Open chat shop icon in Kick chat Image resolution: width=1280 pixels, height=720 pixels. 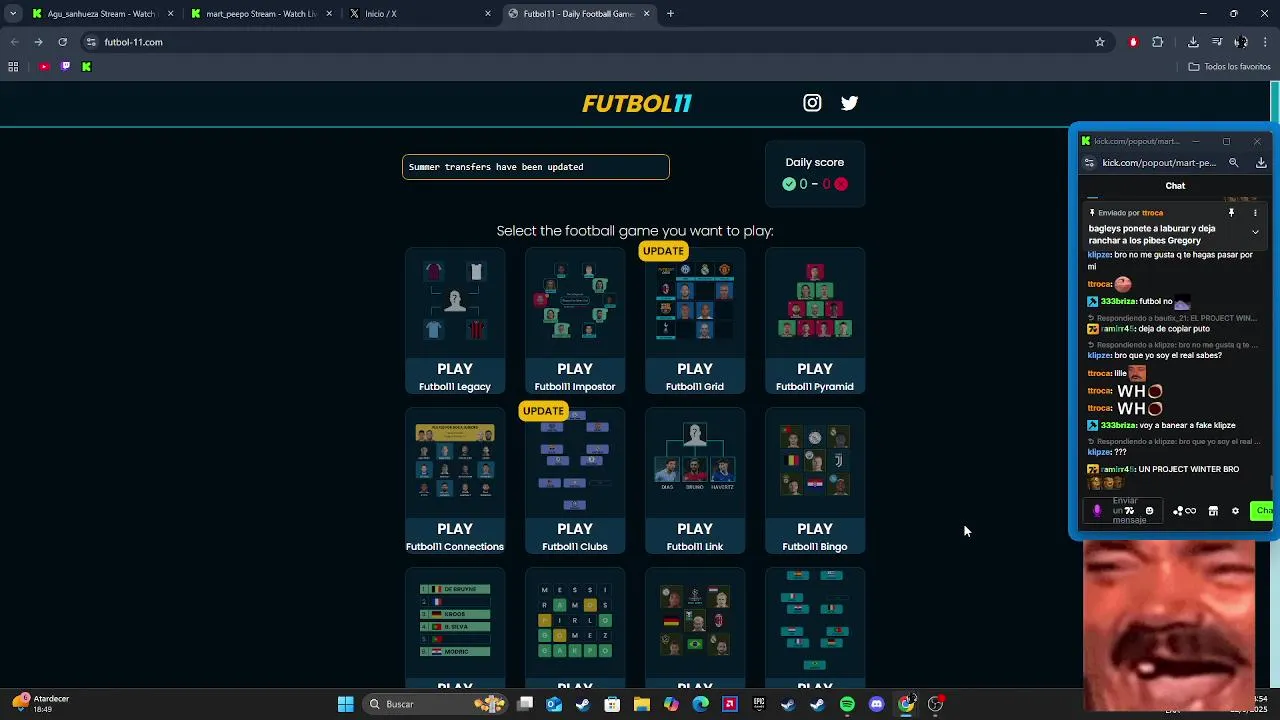1213,511
